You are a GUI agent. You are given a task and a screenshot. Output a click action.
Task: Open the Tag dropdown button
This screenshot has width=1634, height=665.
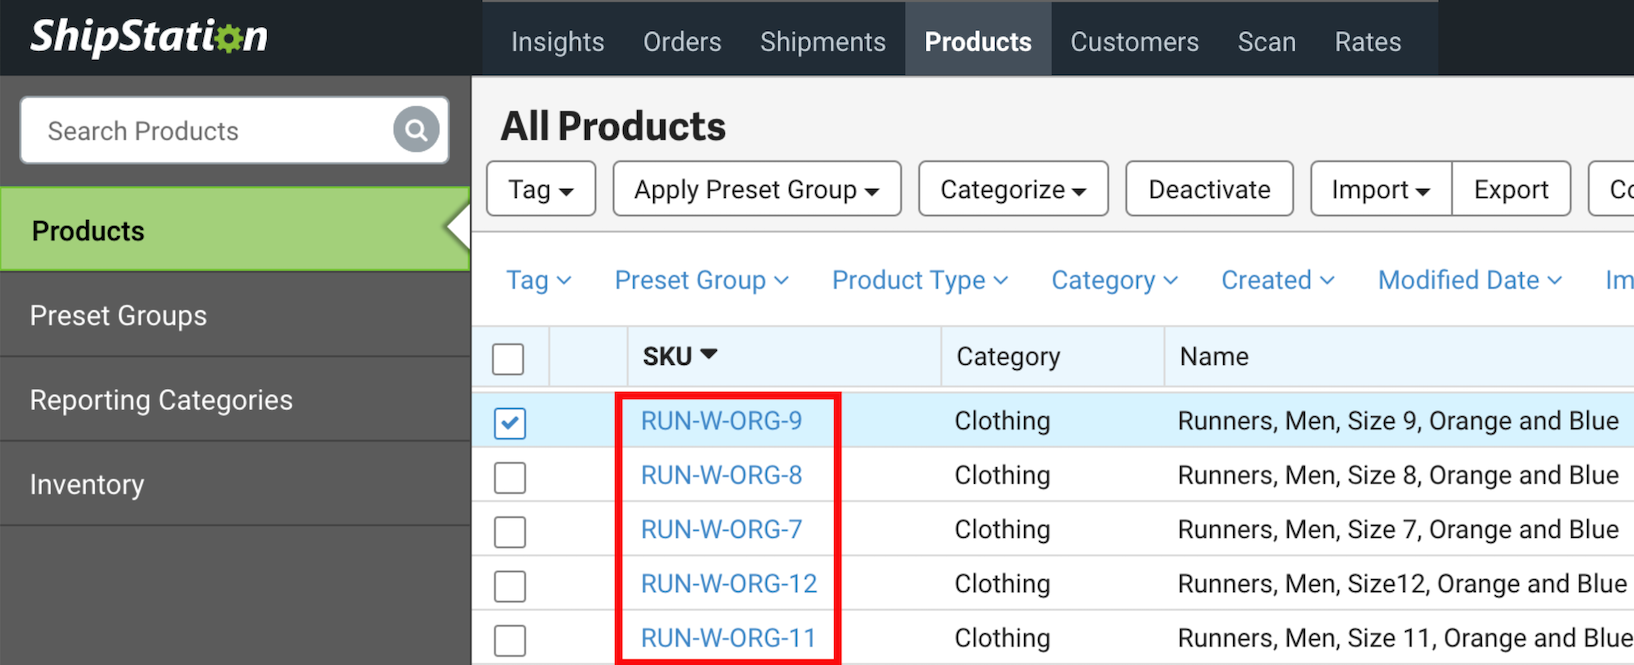click(541, 189)
